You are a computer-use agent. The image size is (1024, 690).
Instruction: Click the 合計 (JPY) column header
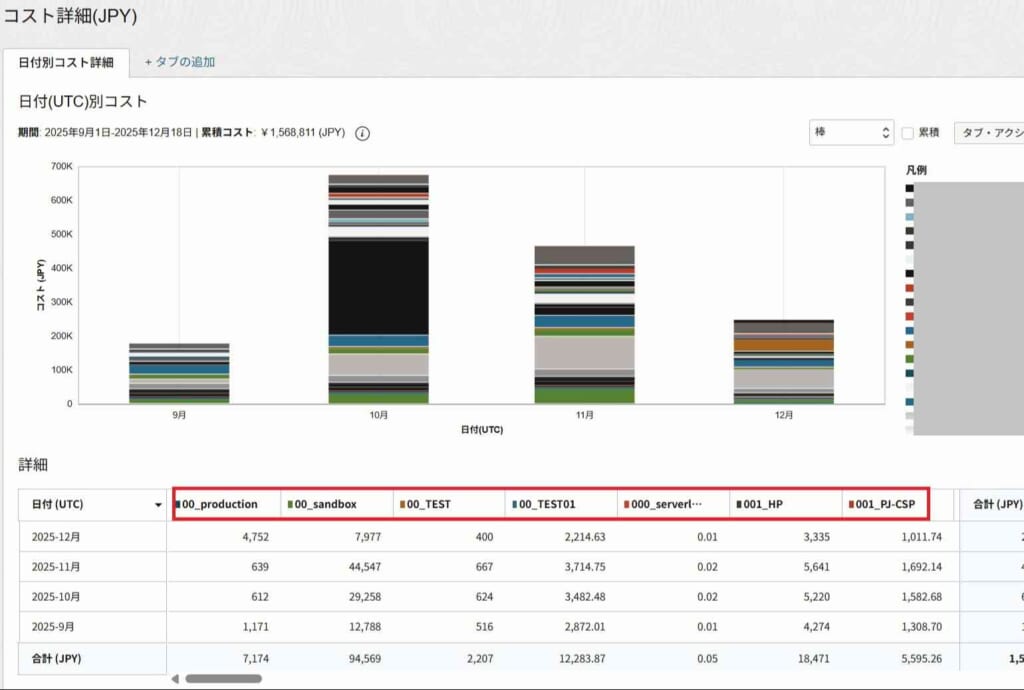(995, 505)
